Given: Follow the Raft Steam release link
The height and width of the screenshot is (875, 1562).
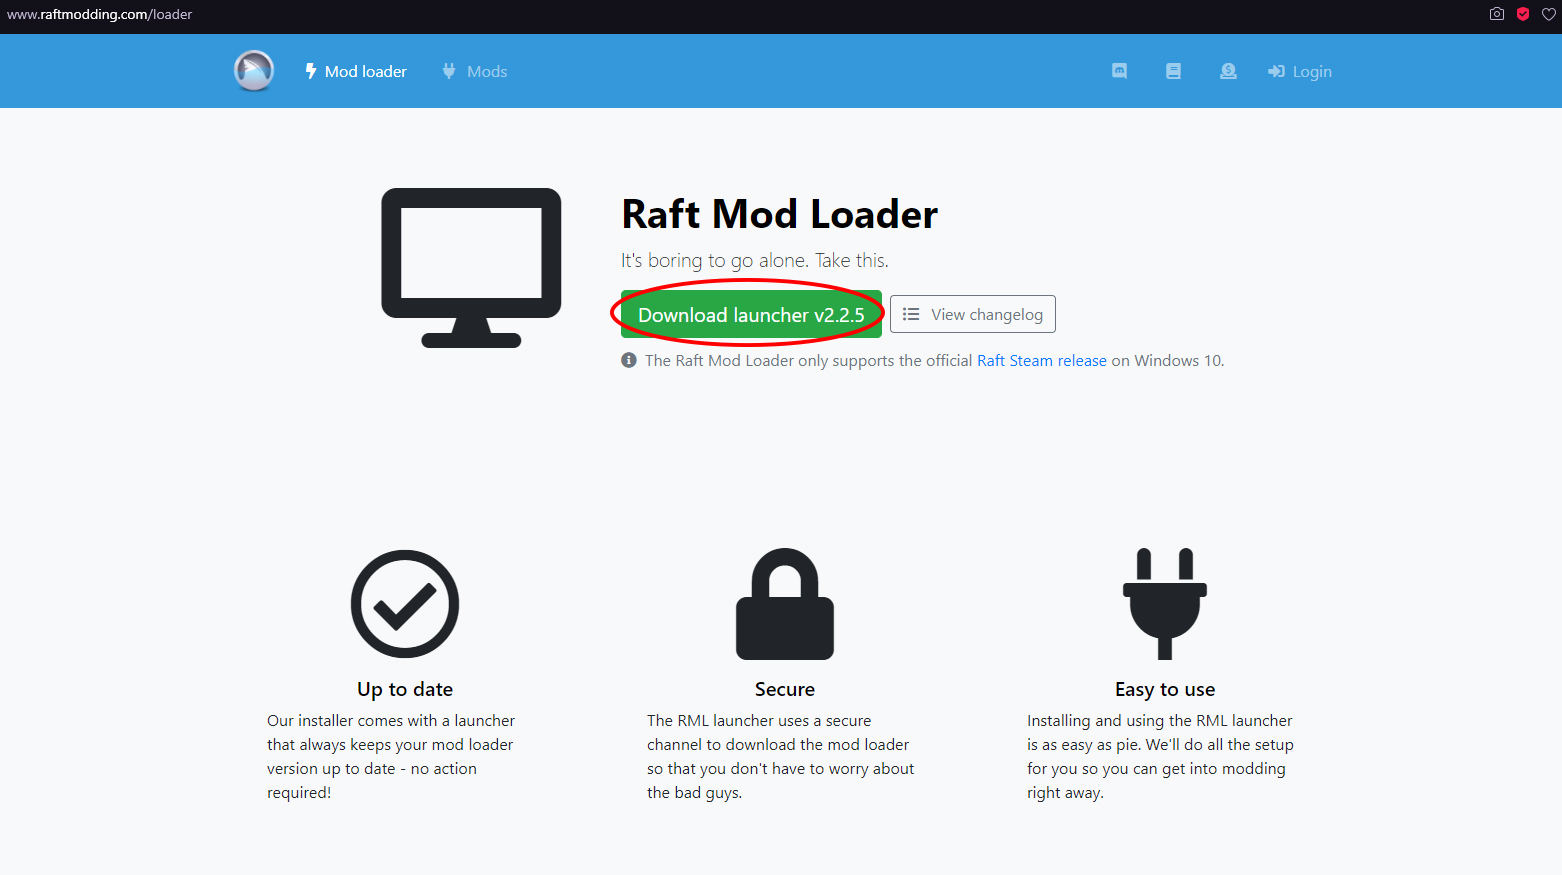Looking at the screenshot, I should click(1042, 360).
